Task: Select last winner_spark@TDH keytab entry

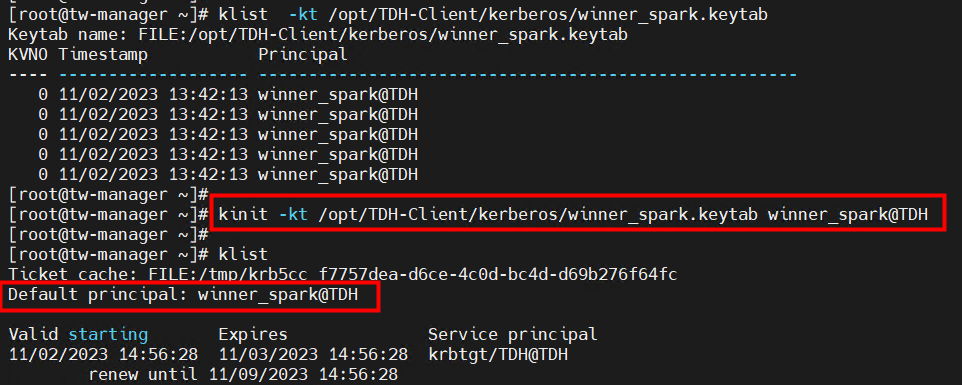Action: pos(338,175)
